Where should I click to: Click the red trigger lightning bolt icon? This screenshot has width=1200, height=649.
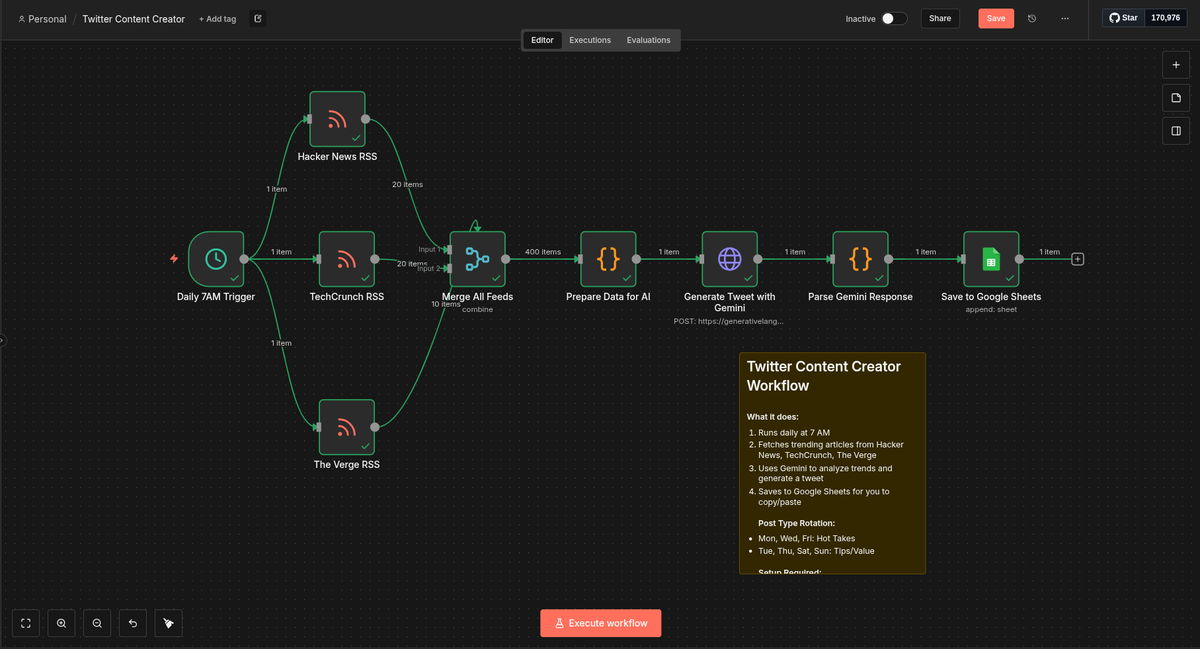[174, 259]
